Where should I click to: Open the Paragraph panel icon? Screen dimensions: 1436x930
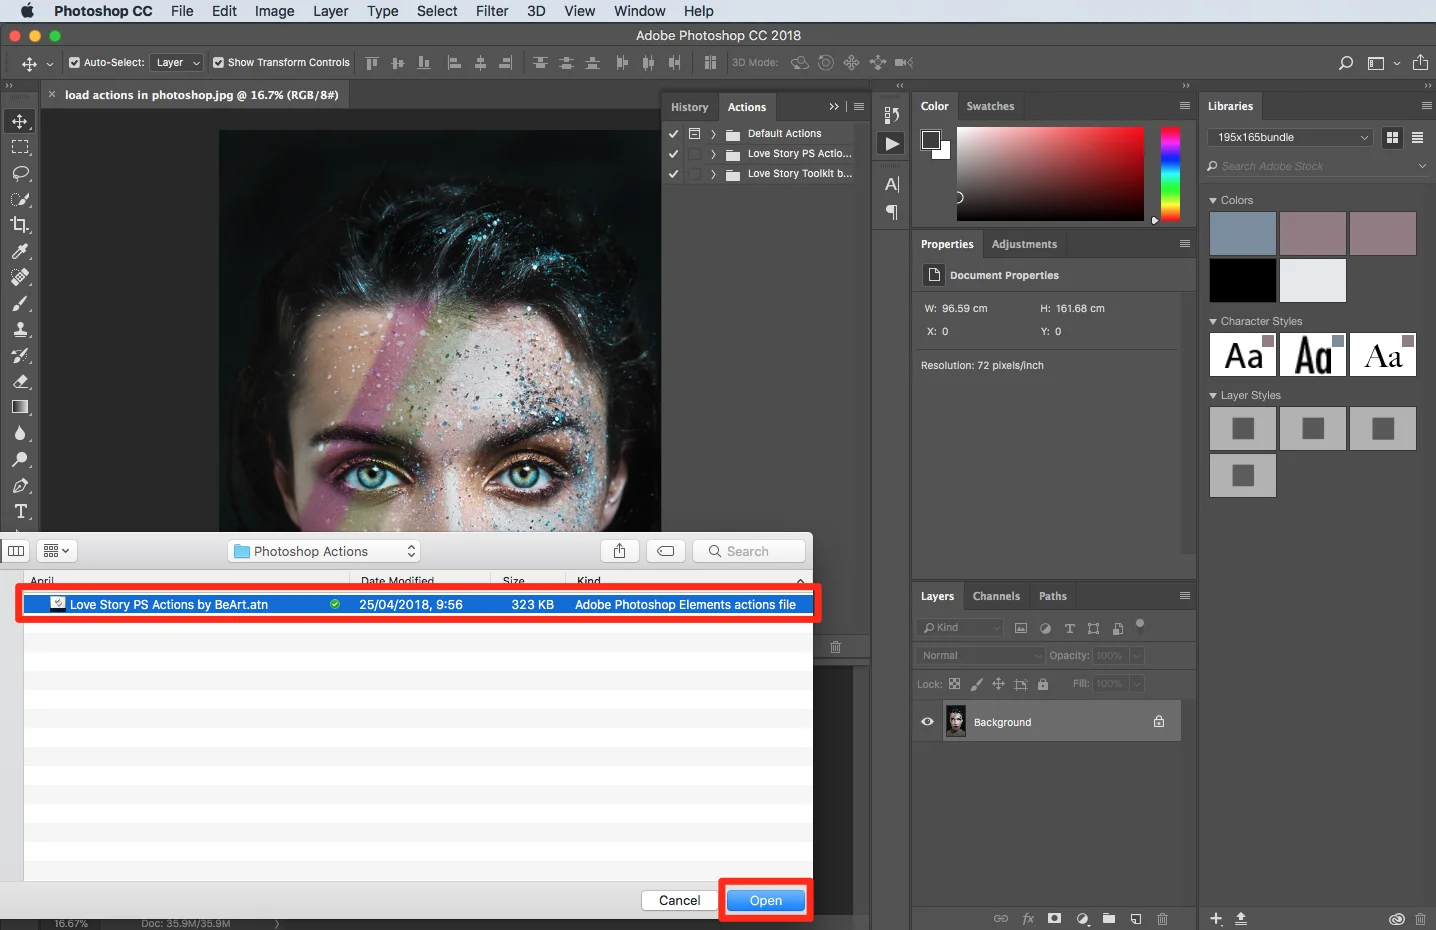click(x=892, y=212)
